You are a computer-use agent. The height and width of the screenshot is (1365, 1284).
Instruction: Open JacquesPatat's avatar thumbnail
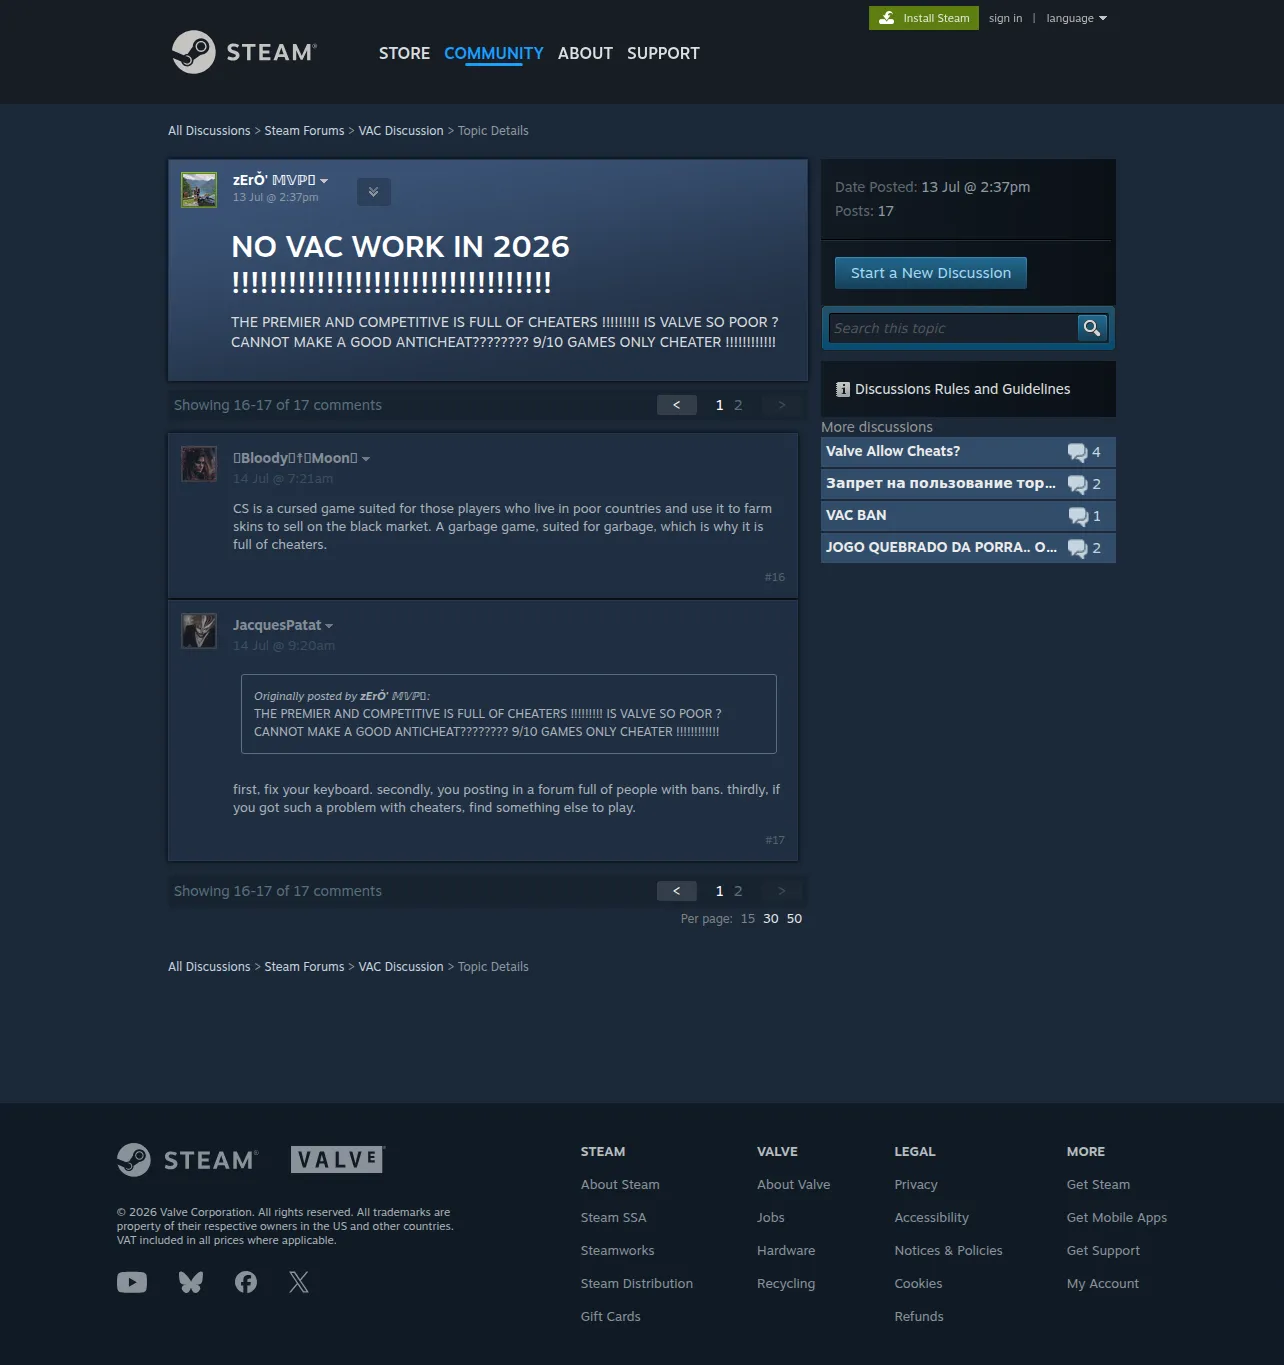199,631
